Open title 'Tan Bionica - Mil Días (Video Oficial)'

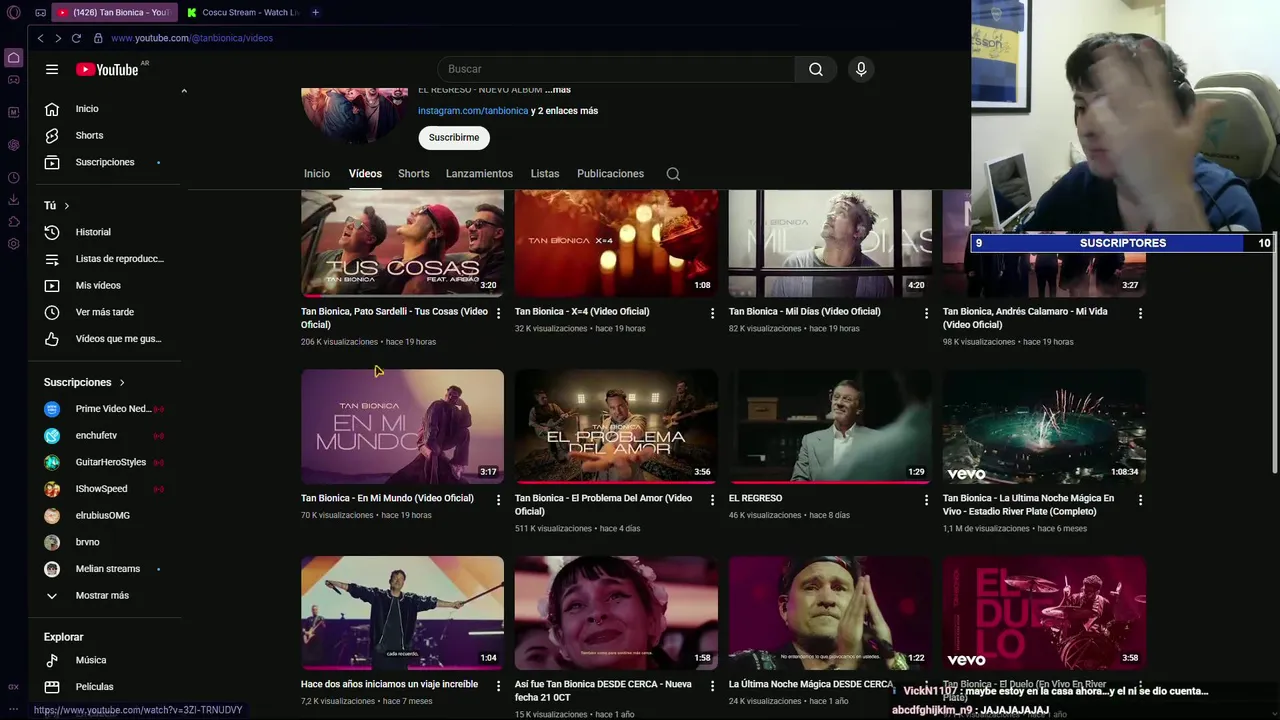pyautogui.click(x=805, y=312)
